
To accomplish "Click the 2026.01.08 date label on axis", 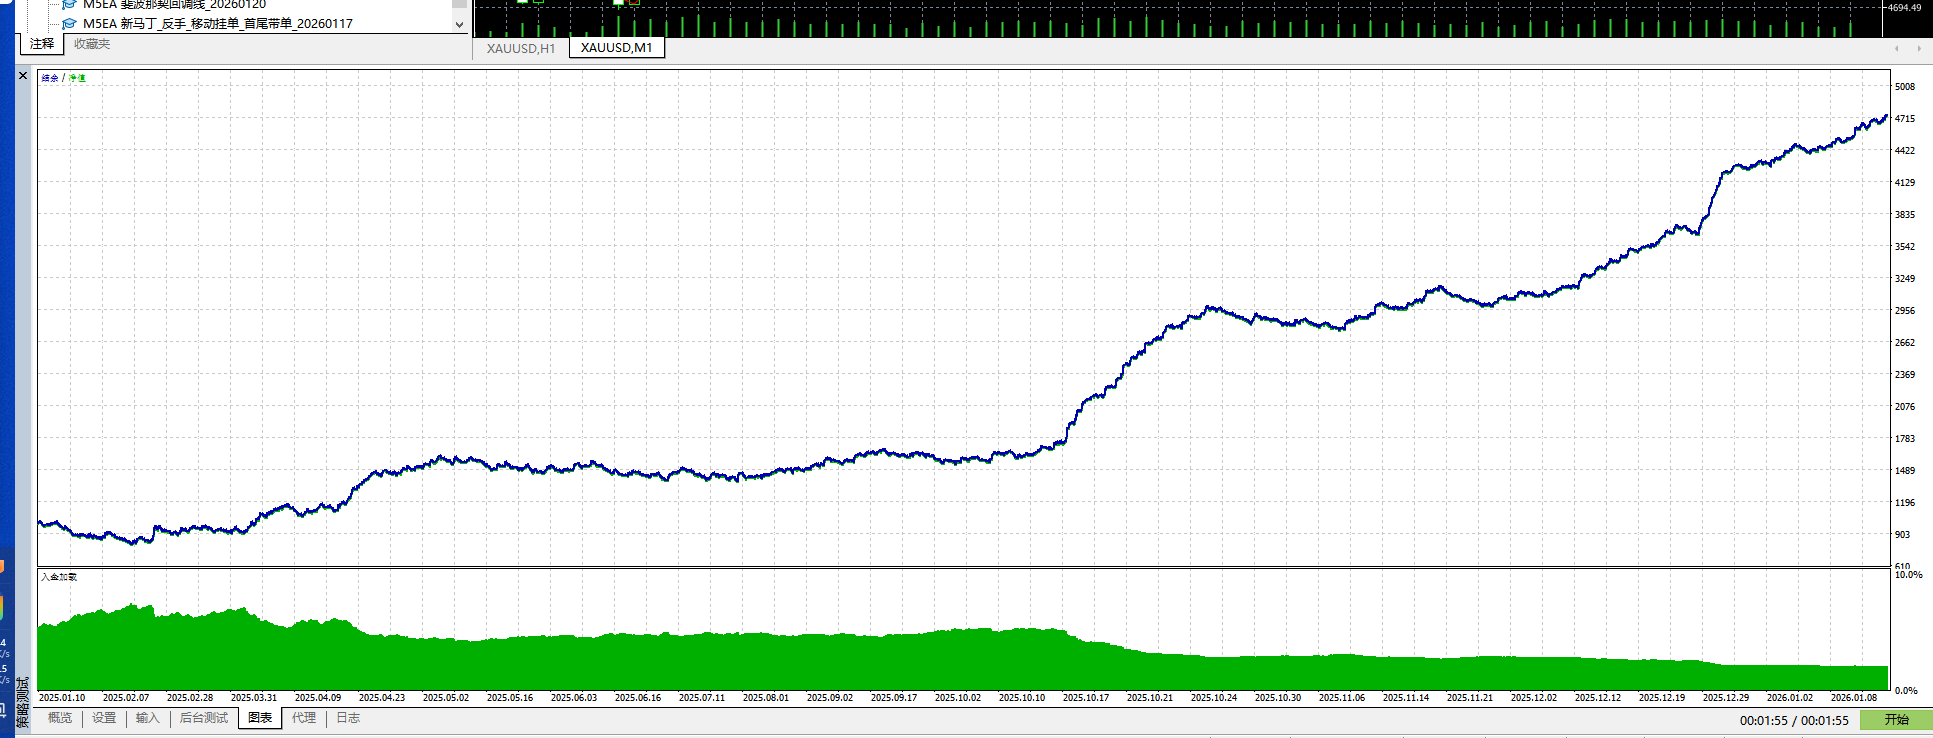I will (1854, 698).
